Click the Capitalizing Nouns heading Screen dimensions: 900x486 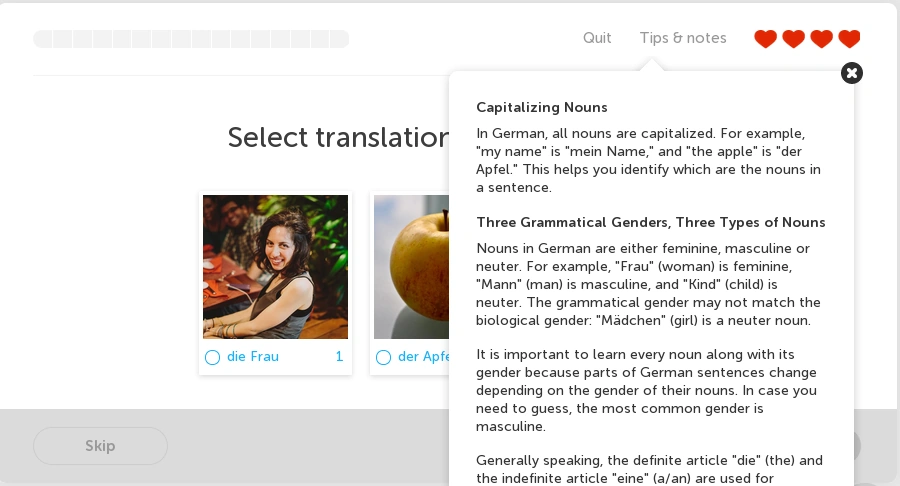(542, 107)
